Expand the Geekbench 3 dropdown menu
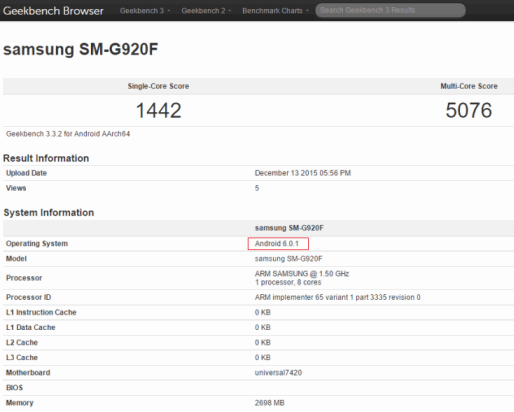The width and height of the screenshot is (514, 412). (x=145, y=11)
